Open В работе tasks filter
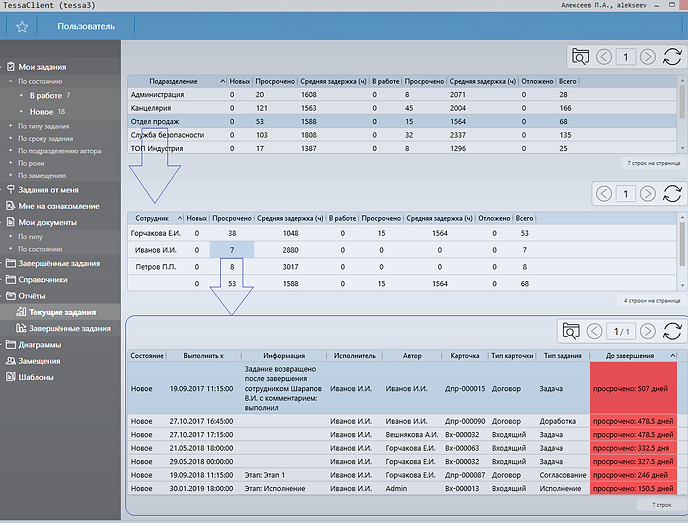Screen dimensions: 688x523 46,95
